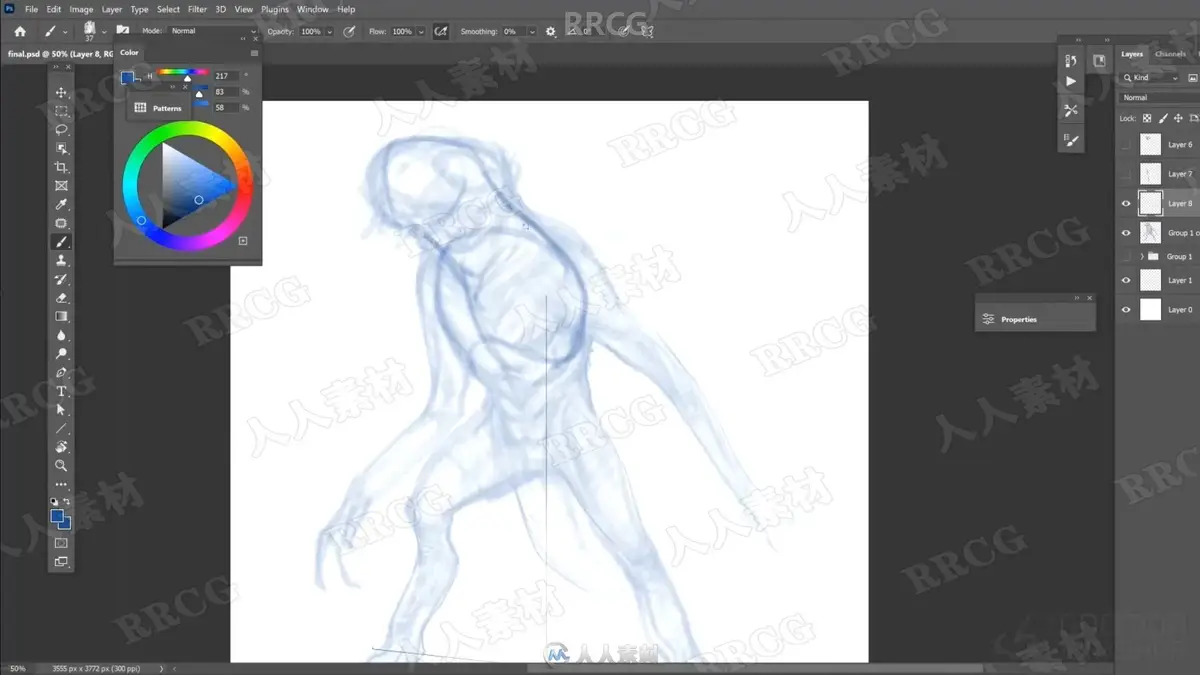Expand Group 1 folder arrow

(1142, 257)
